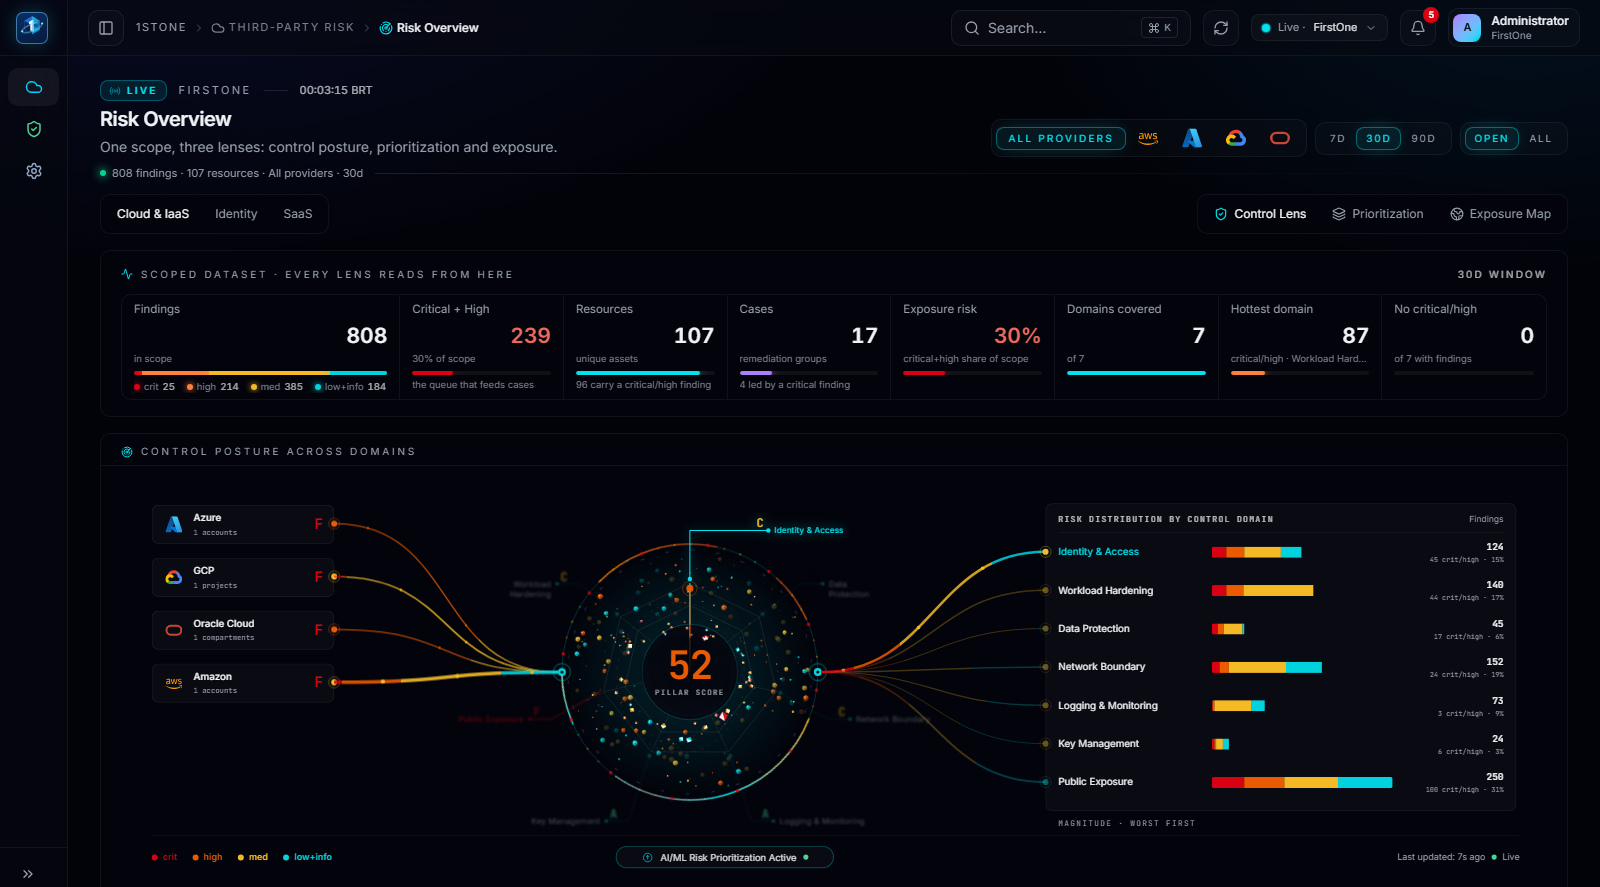
Task: Click the Azure logo in accounts card
Action: (x=174, y=524)
